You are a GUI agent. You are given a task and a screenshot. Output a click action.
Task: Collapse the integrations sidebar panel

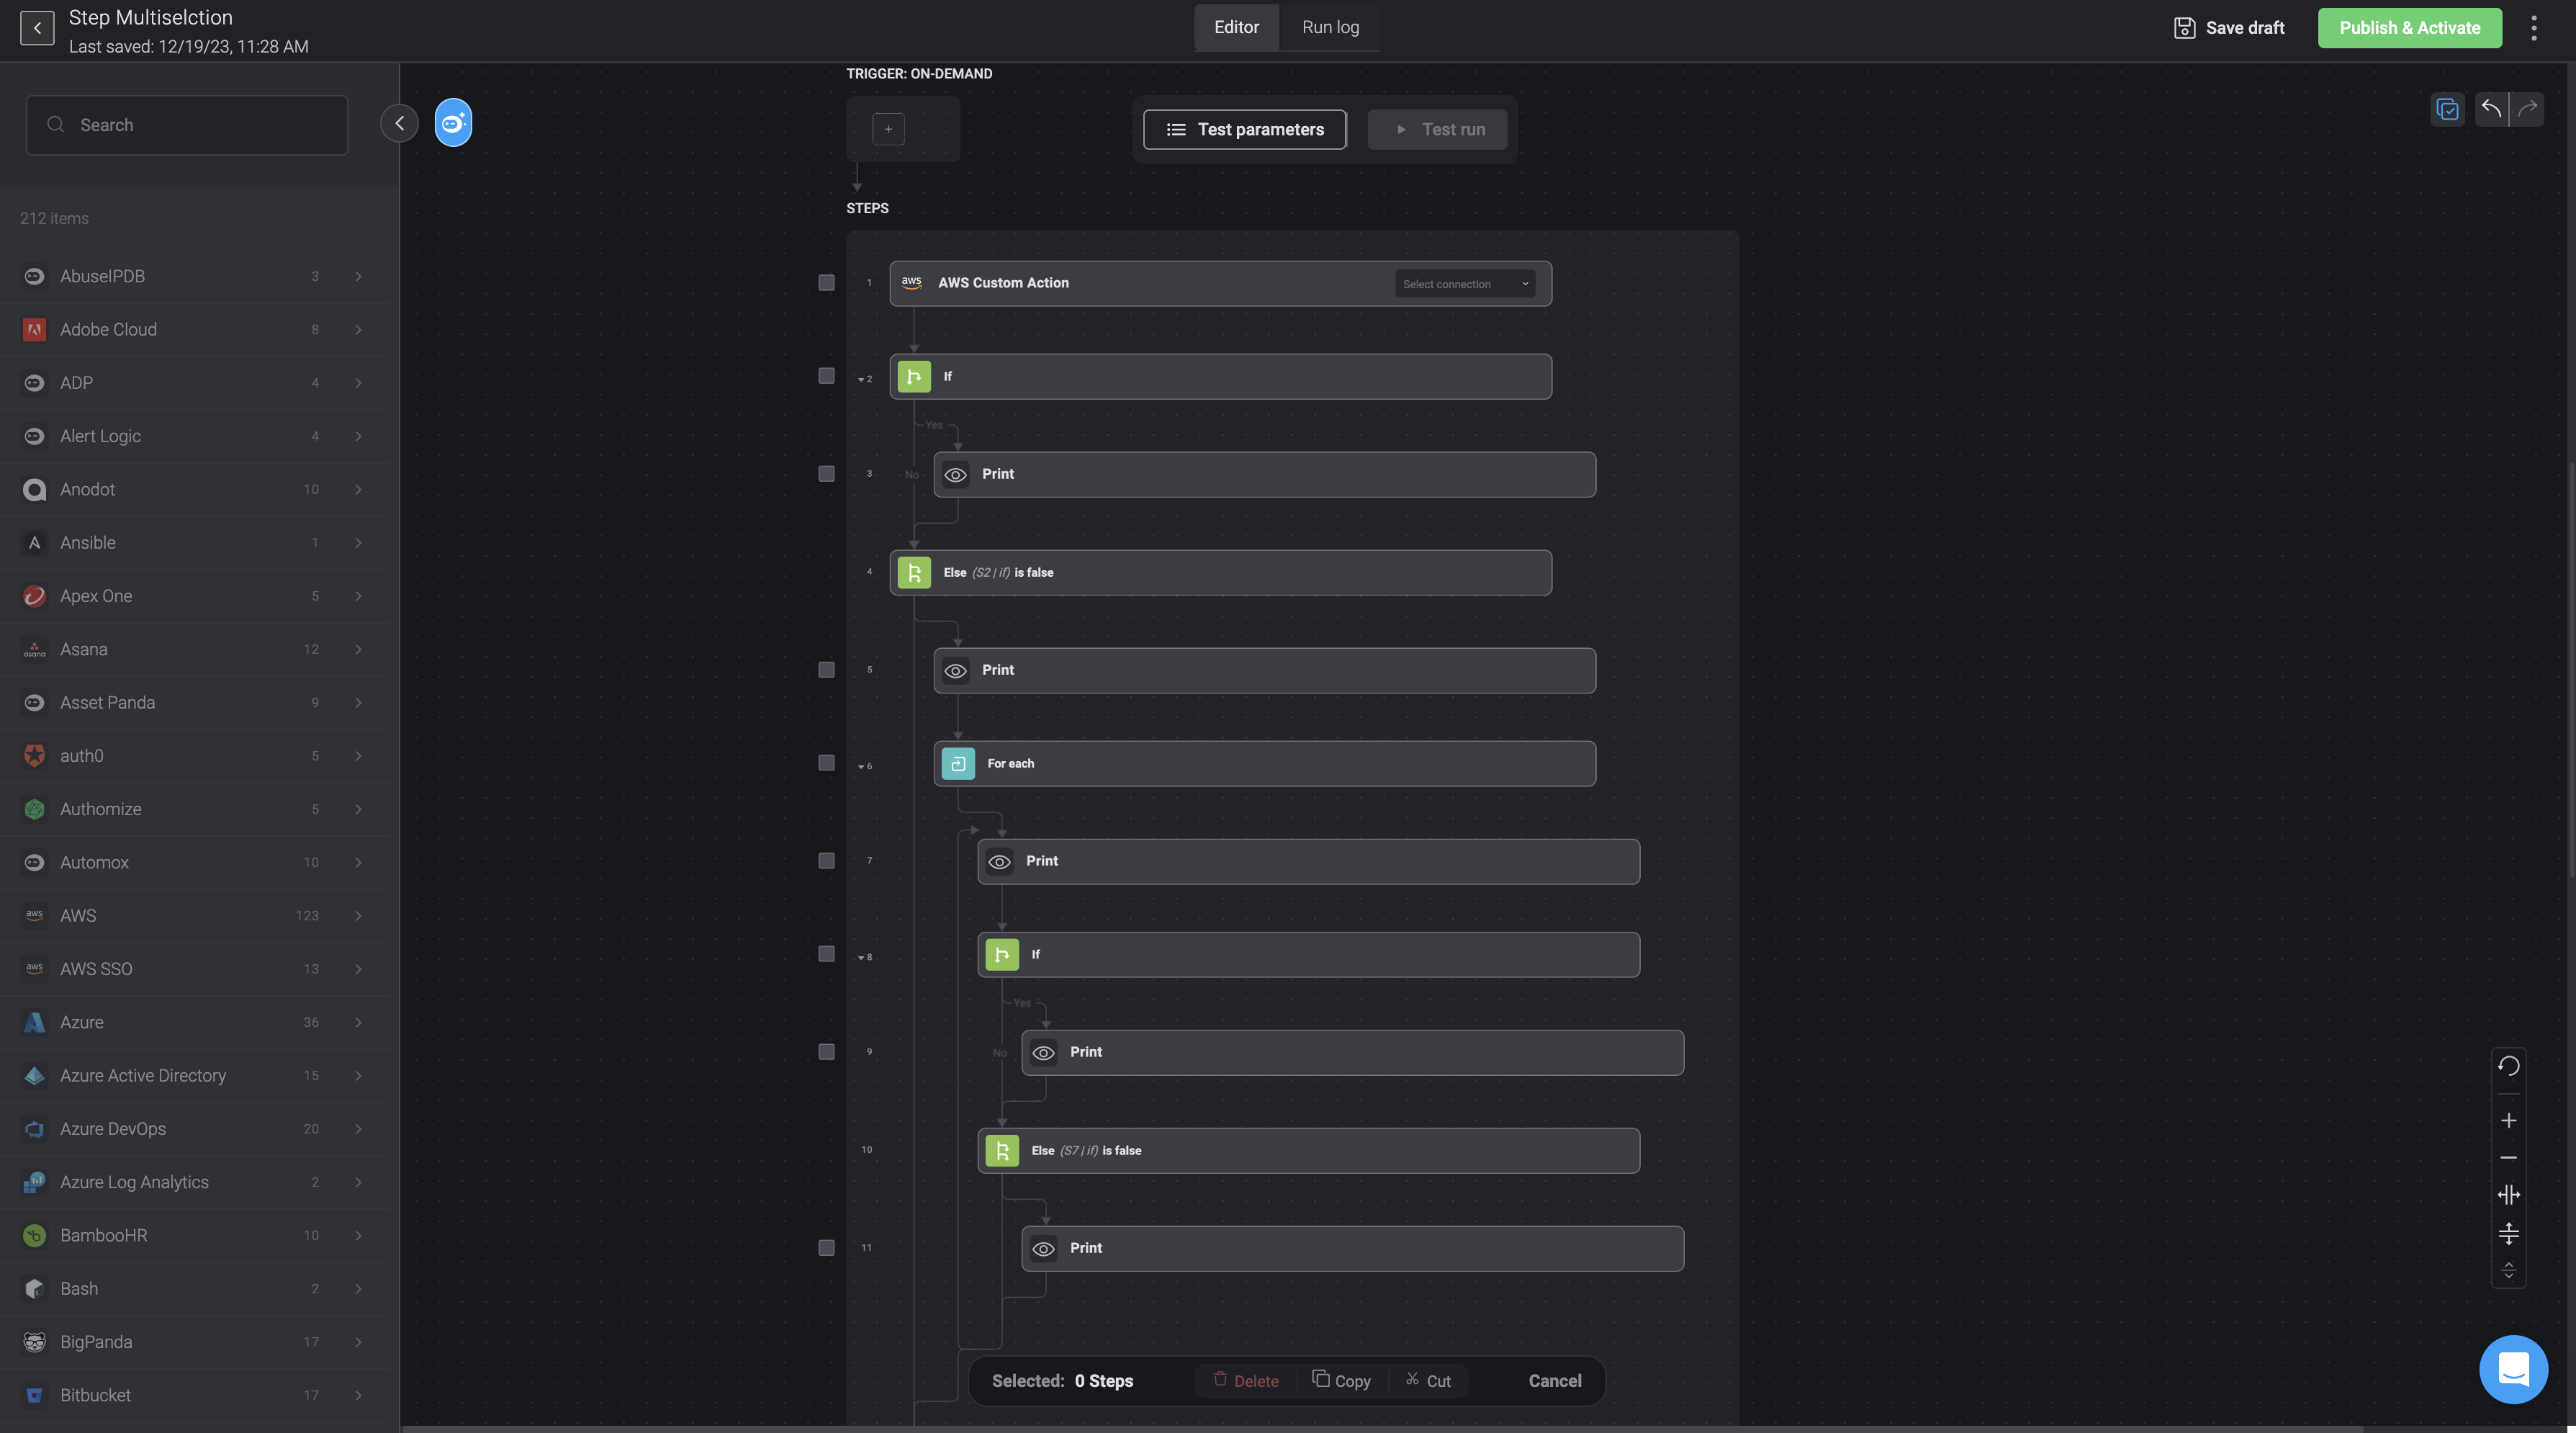coord(399,123)
